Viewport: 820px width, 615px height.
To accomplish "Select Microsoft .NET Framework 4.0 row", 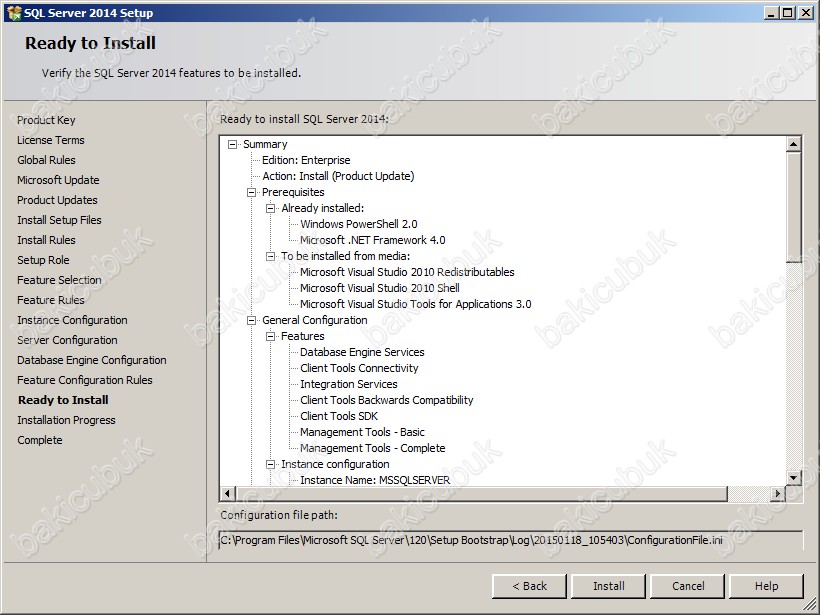I will (373, 240).
